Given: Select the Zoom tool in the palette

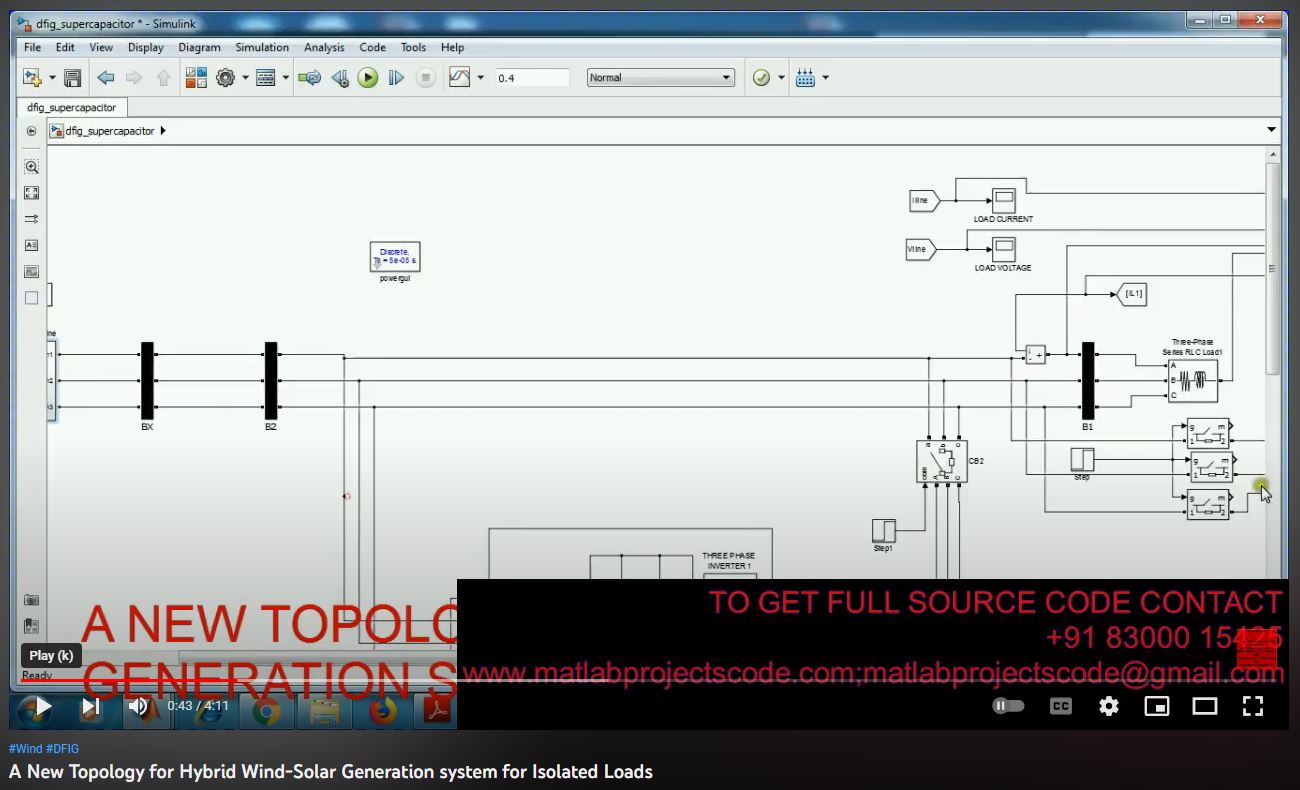Looking at the screenshot, I should (x=32, y=167).
